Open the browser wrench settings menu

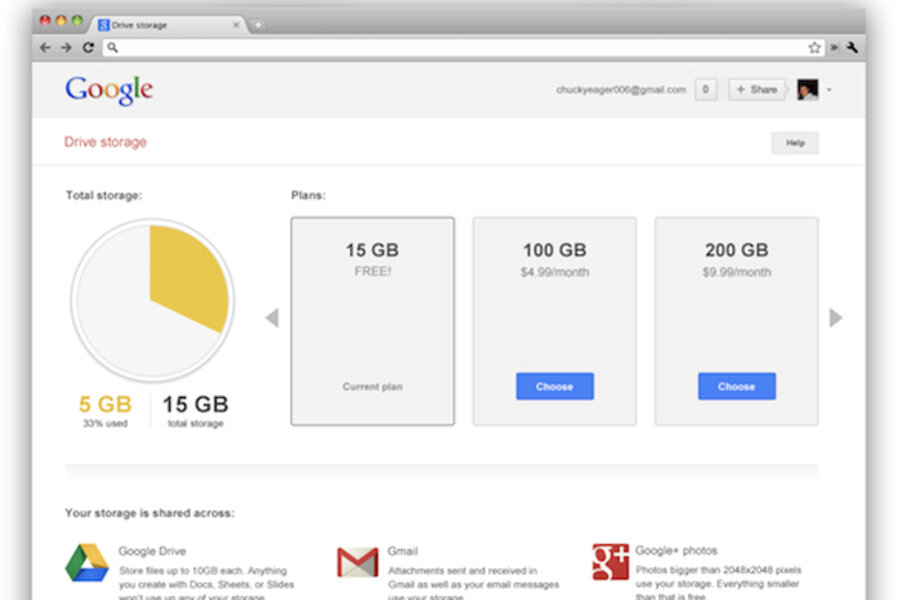(x=853, y=47)
